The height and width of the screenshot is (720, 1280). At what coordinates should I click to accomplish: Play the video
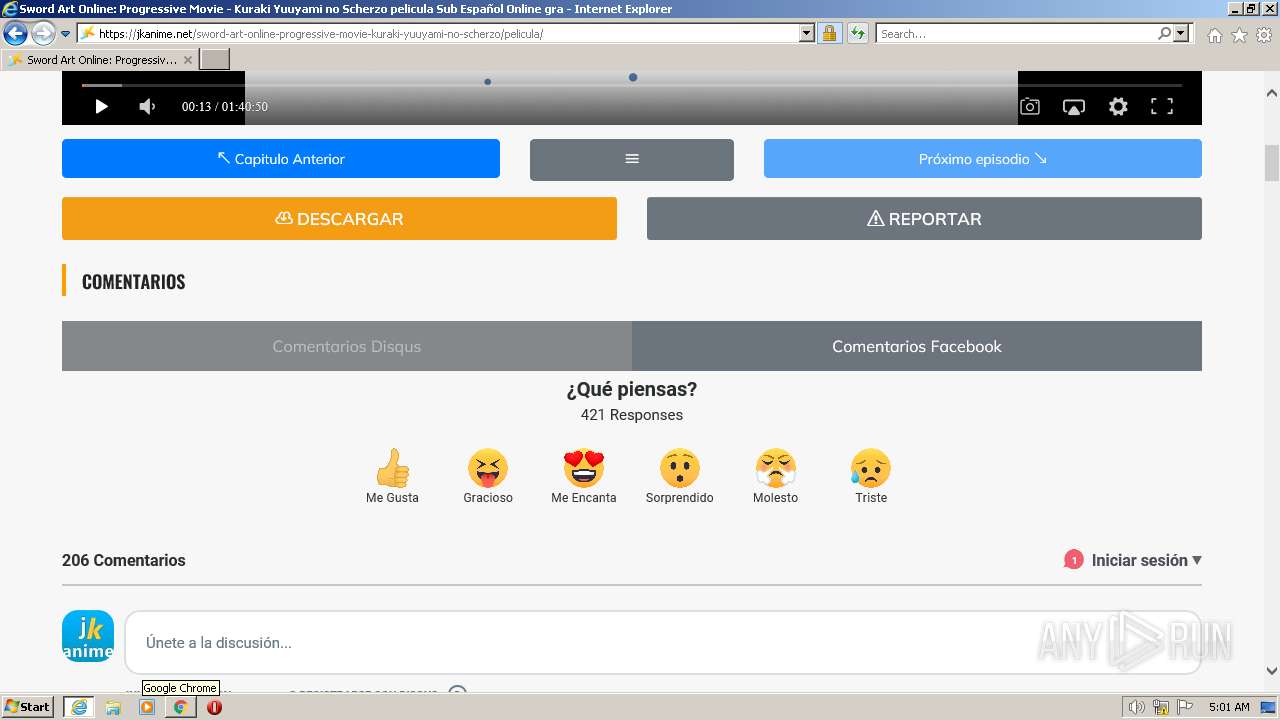pyautogui.click(x=101, y=106)
